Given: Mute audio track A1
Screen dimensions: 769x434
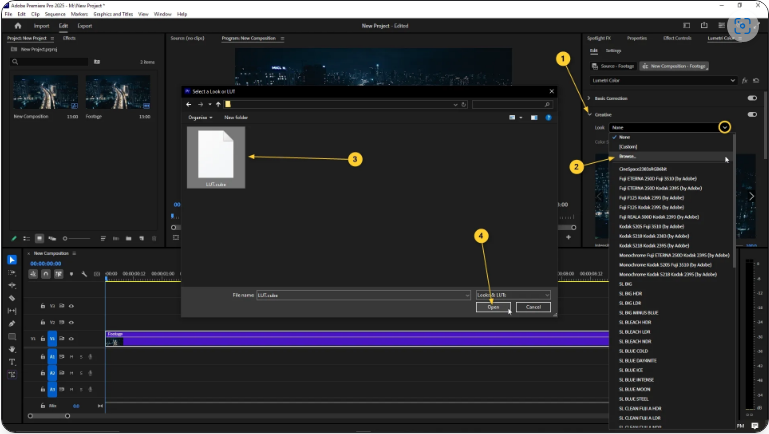Looking at the screenshot, I should coord(71,357).
